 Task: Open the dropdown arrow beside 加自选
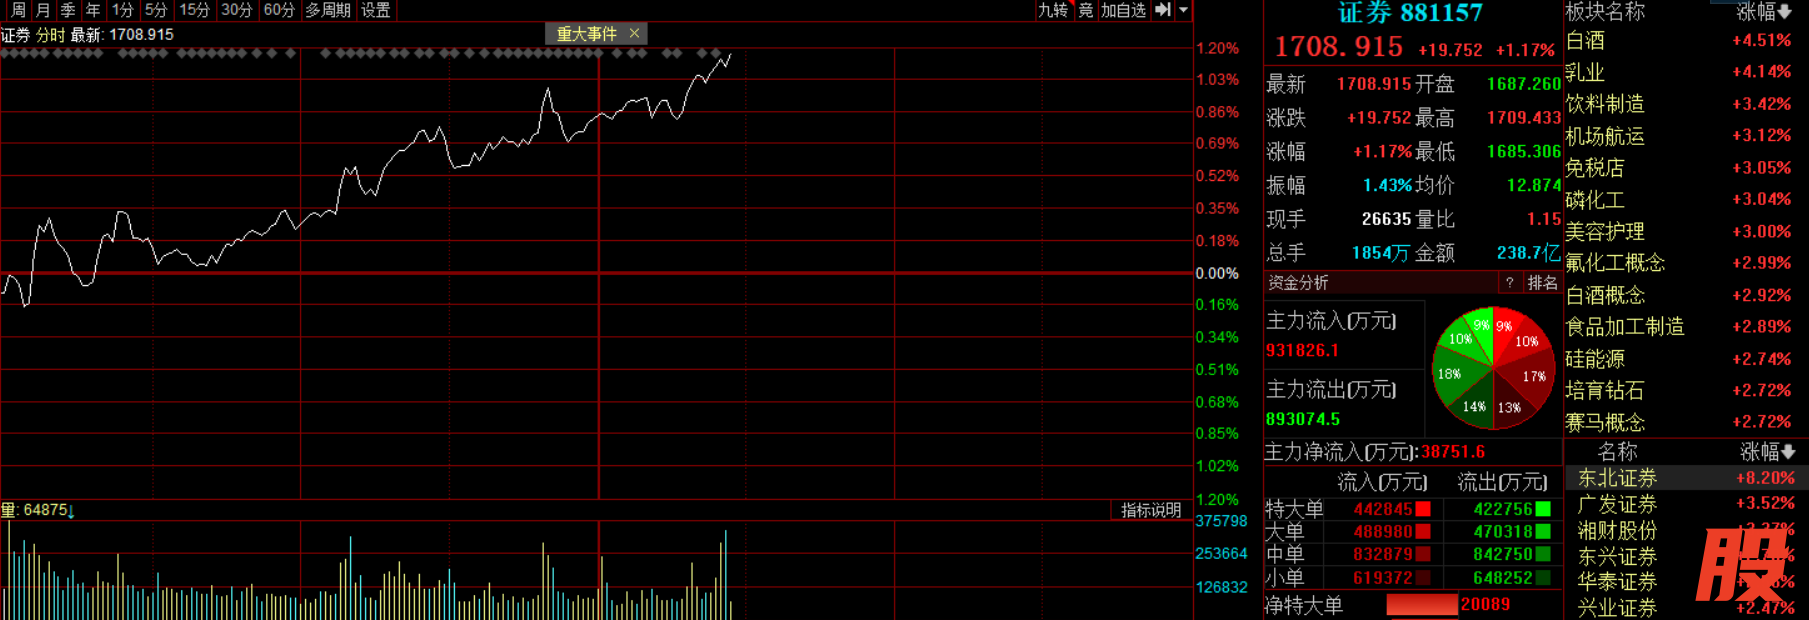(1183, 10)
